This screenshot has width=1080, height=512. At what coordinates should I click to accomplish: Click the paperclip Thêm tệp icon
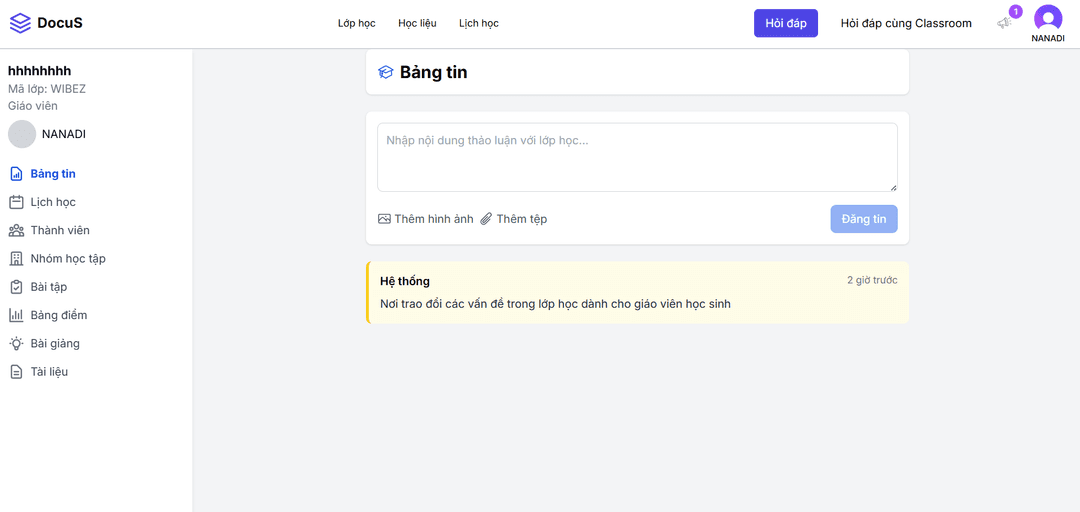(x=486, y=219)
